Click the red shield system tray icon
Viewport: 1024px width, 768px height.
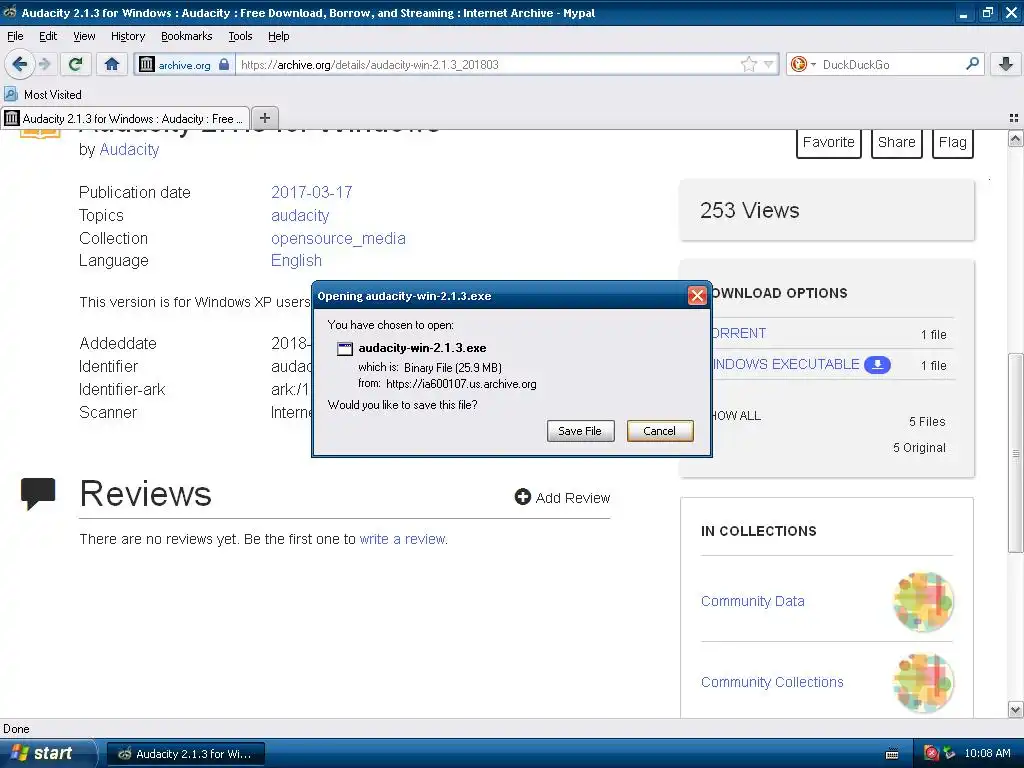931,753
